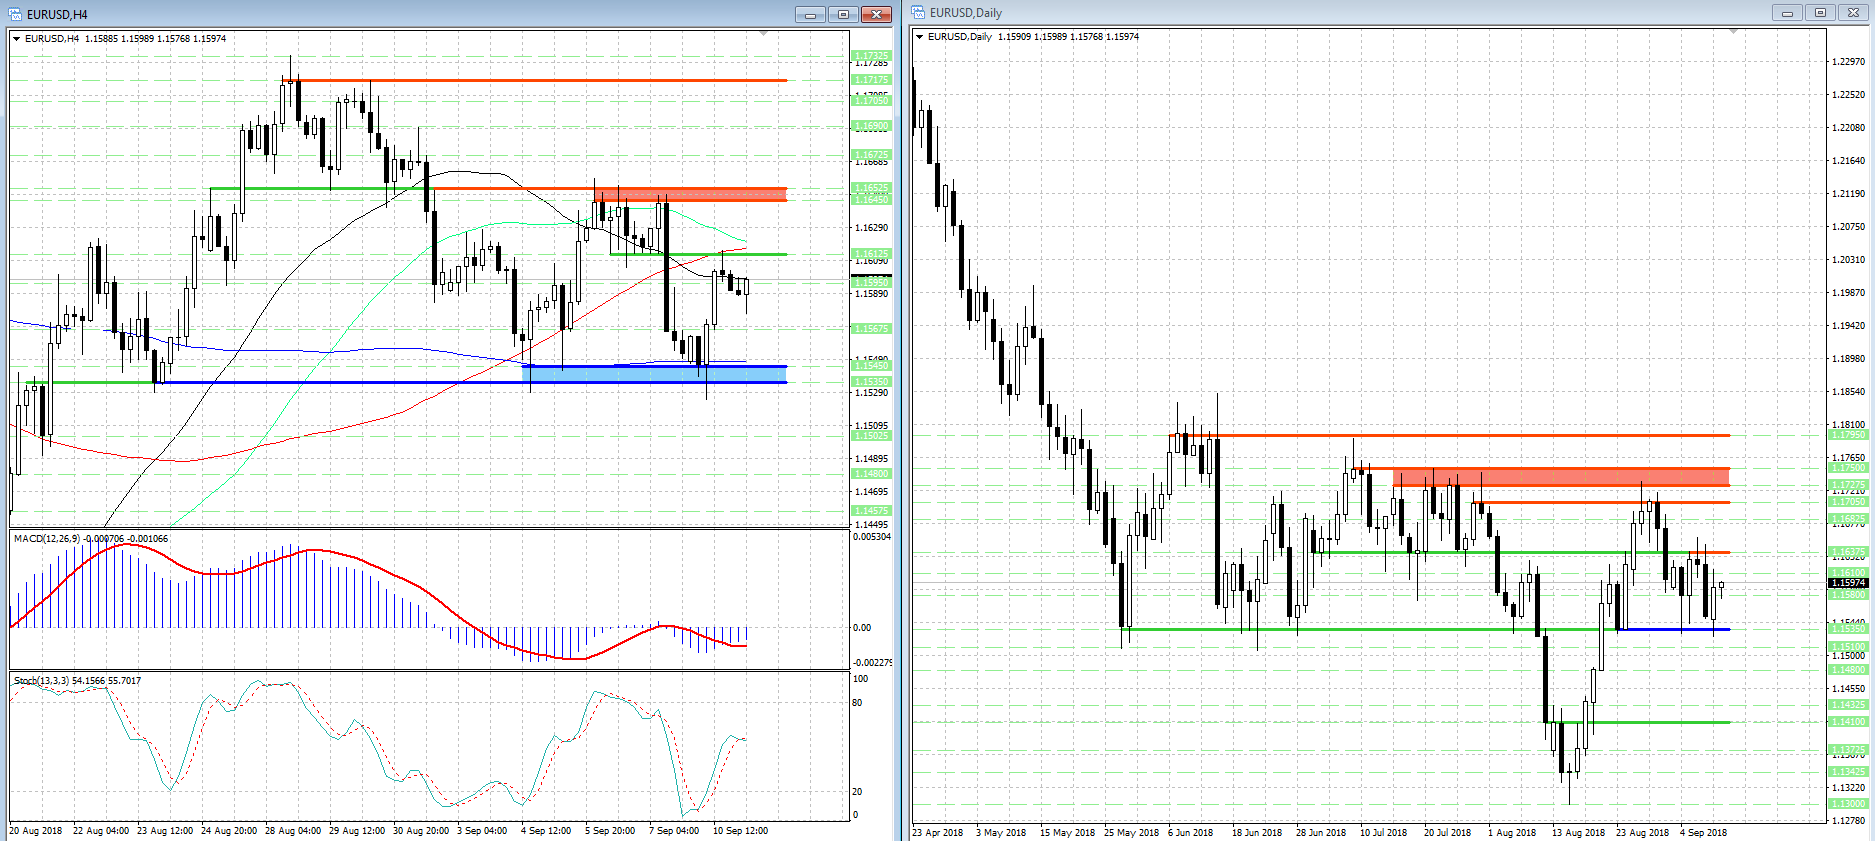Click the 20 level on the Stochastic scale

857,792
